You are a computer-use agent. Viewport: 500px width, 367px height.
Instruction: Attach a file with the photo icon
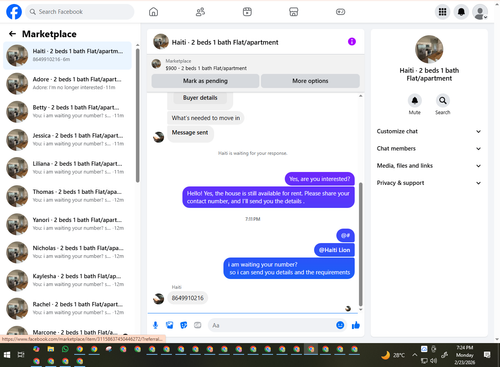click(x=170, y=325)
